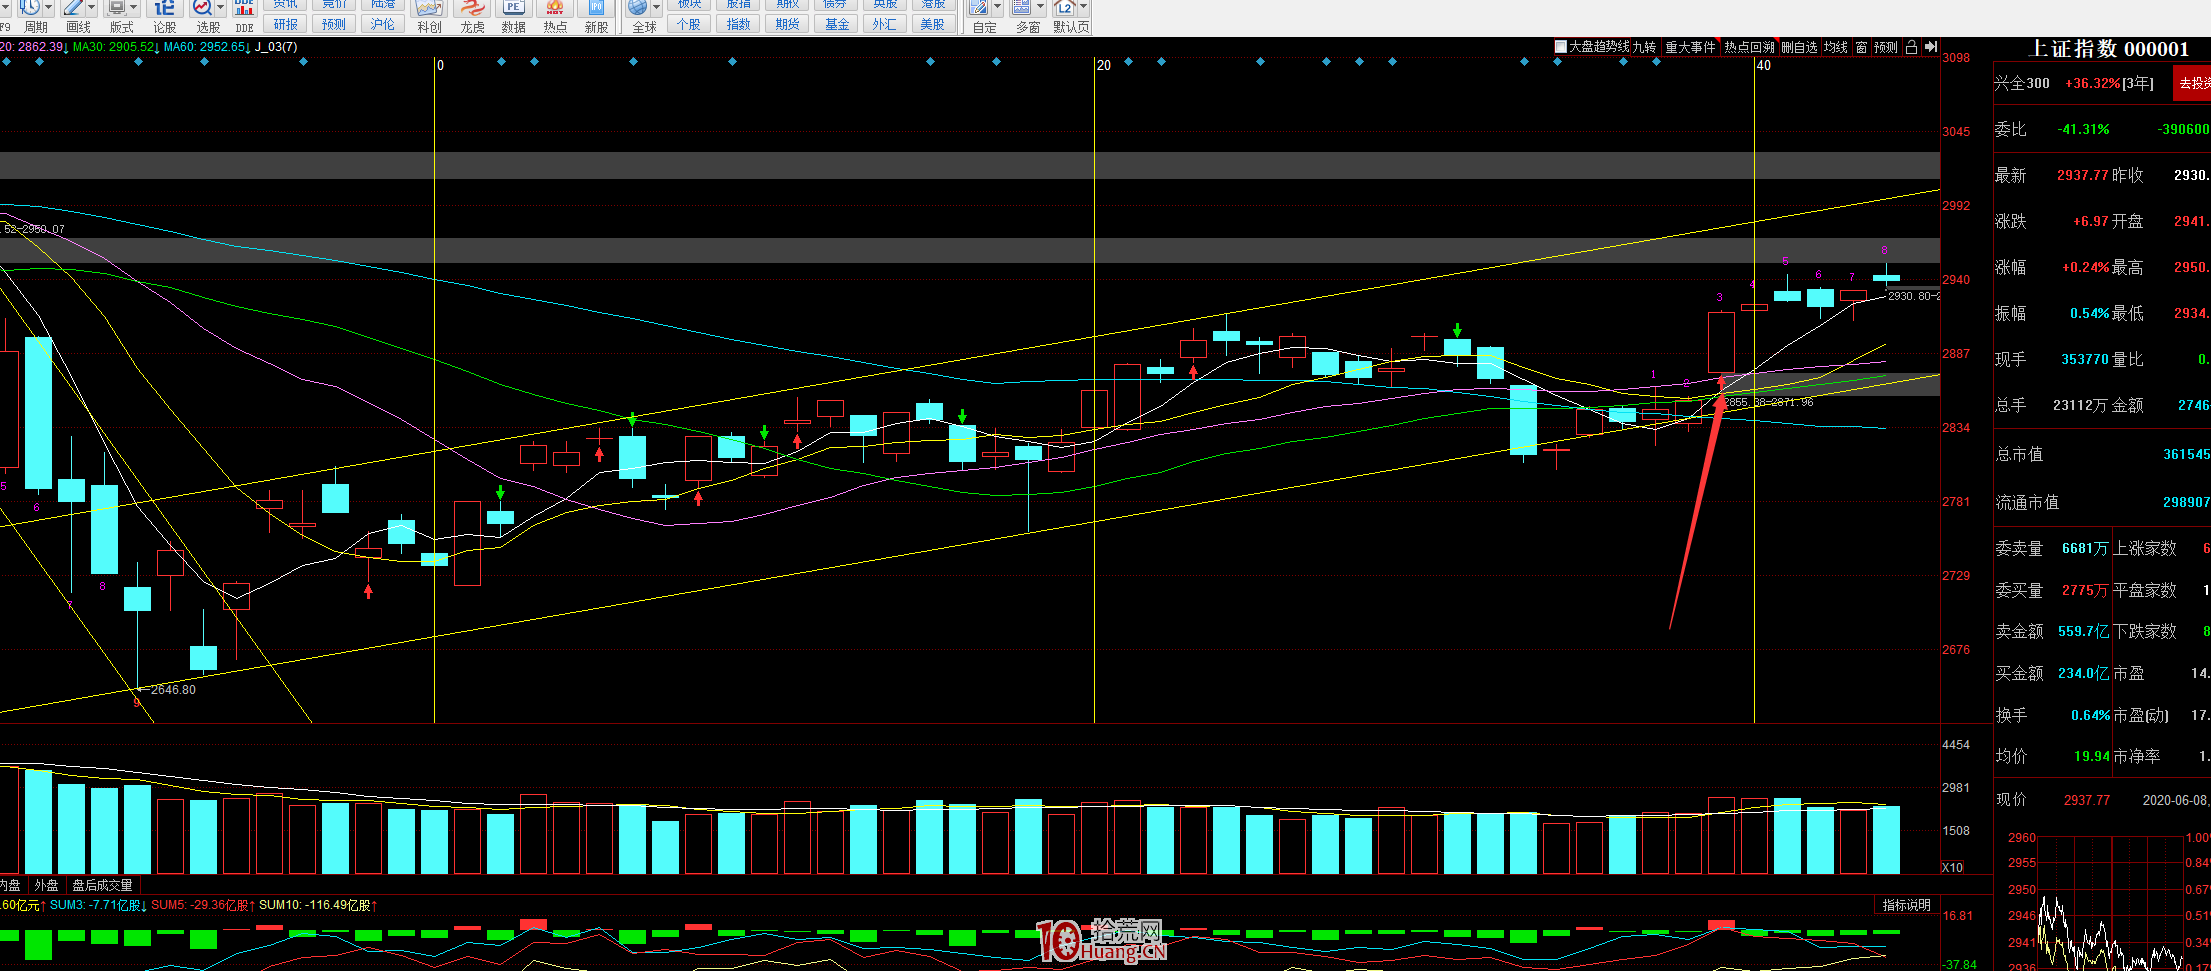Click the 上证指数 000001 title
This screenshot has width=2211, height=971.
(x=2108, y=49)
